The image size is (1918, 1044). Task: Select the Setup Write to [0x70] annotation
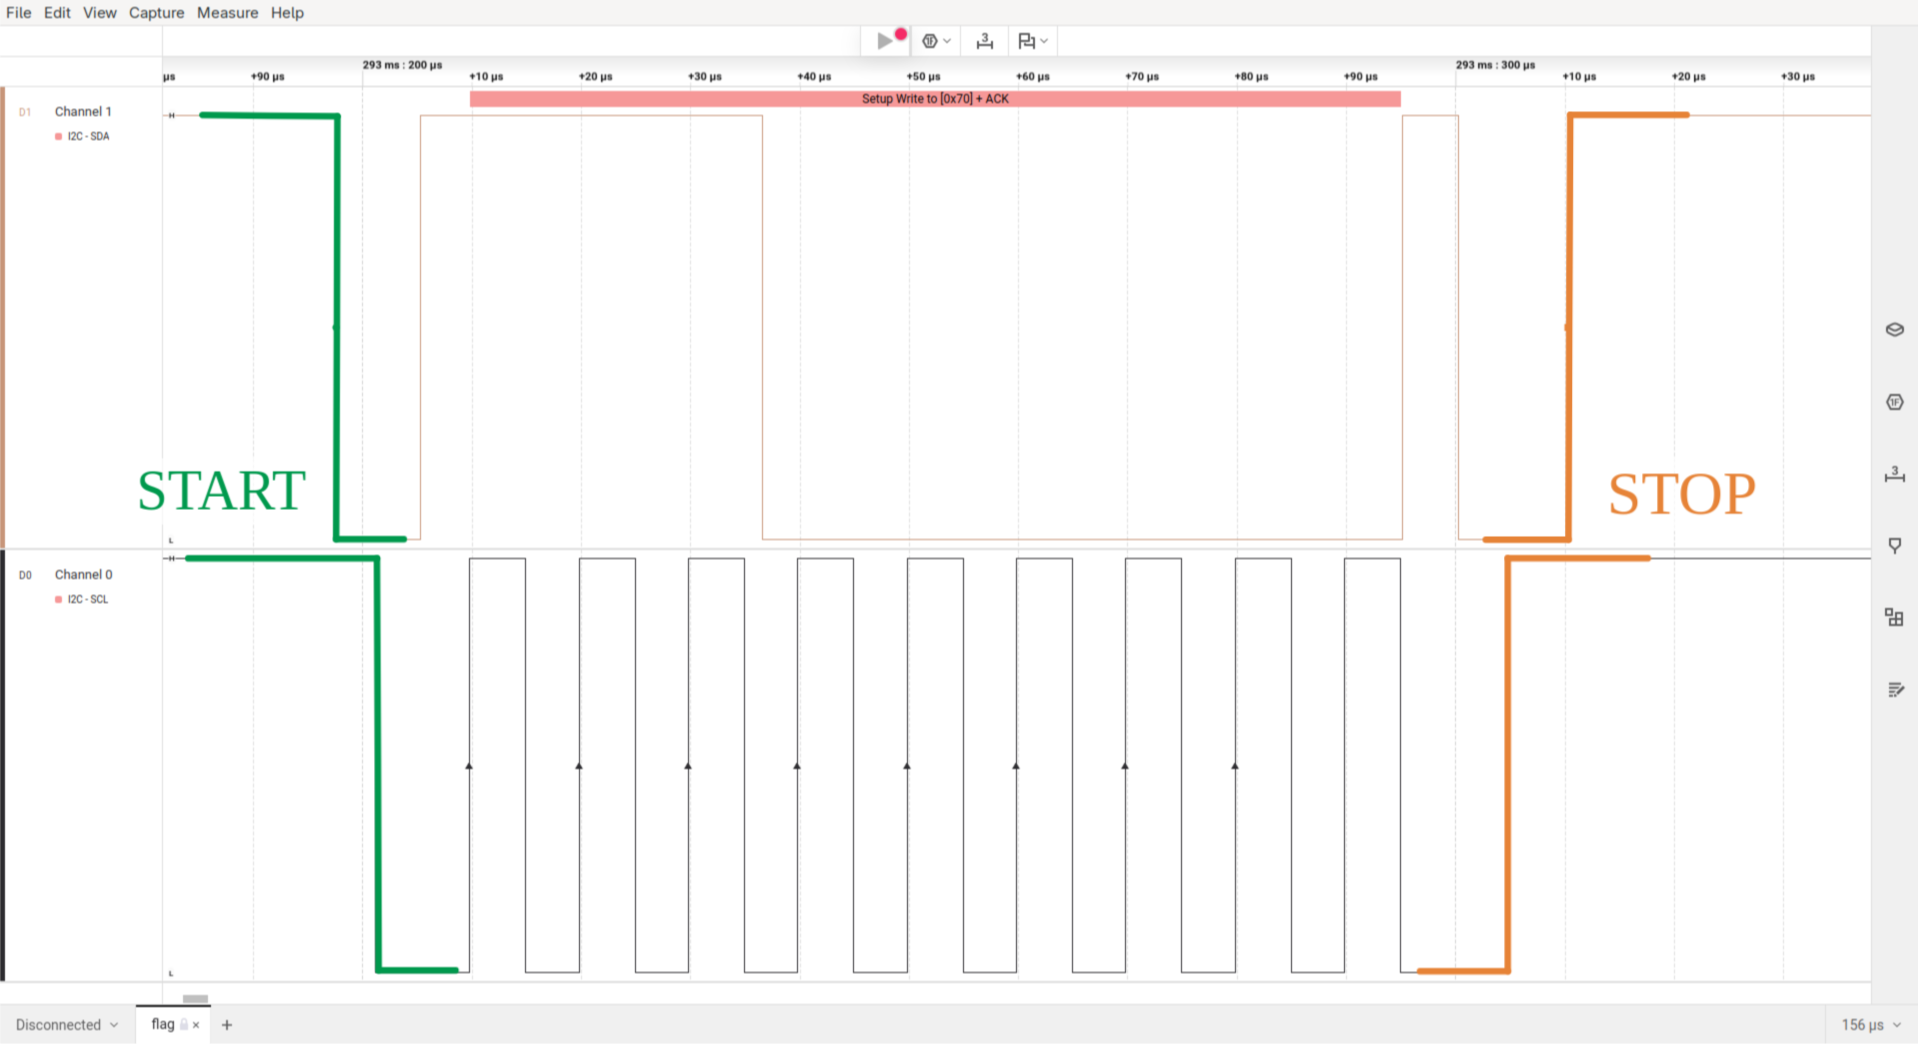pos(935,98)
